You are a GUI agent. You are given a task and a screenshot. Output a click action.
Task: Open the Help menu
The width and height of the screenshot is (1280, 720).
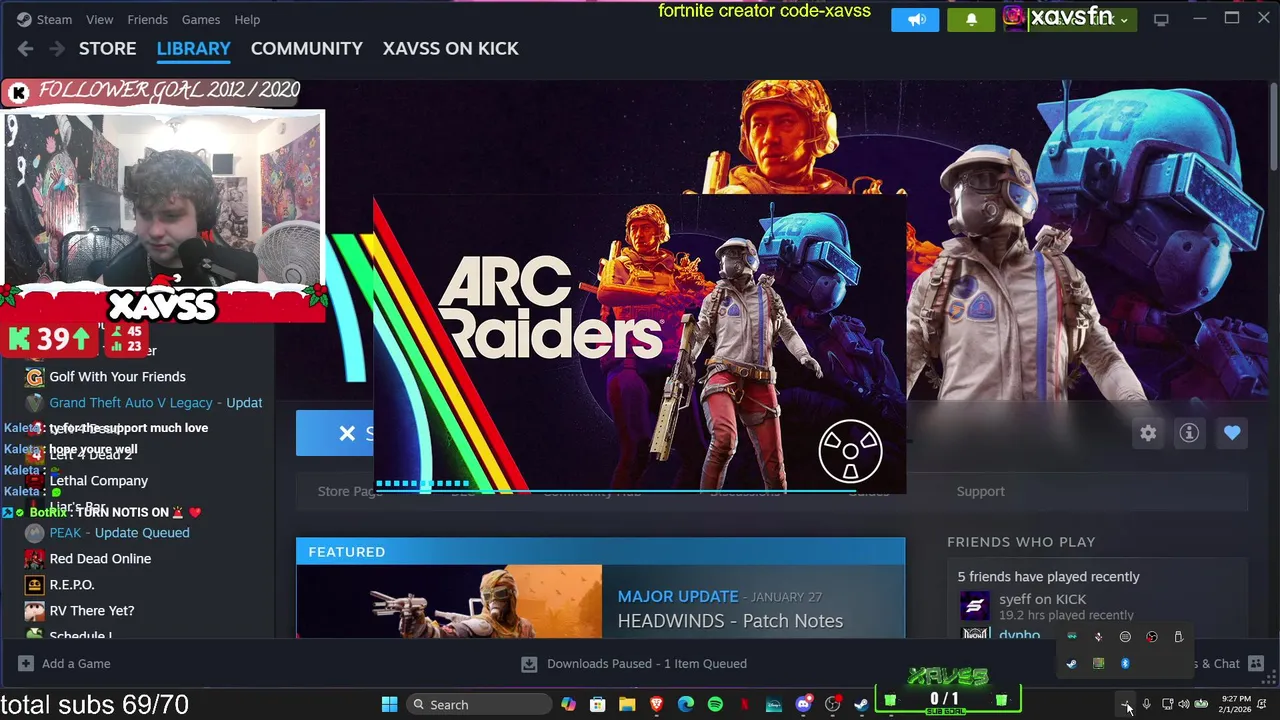247,19
